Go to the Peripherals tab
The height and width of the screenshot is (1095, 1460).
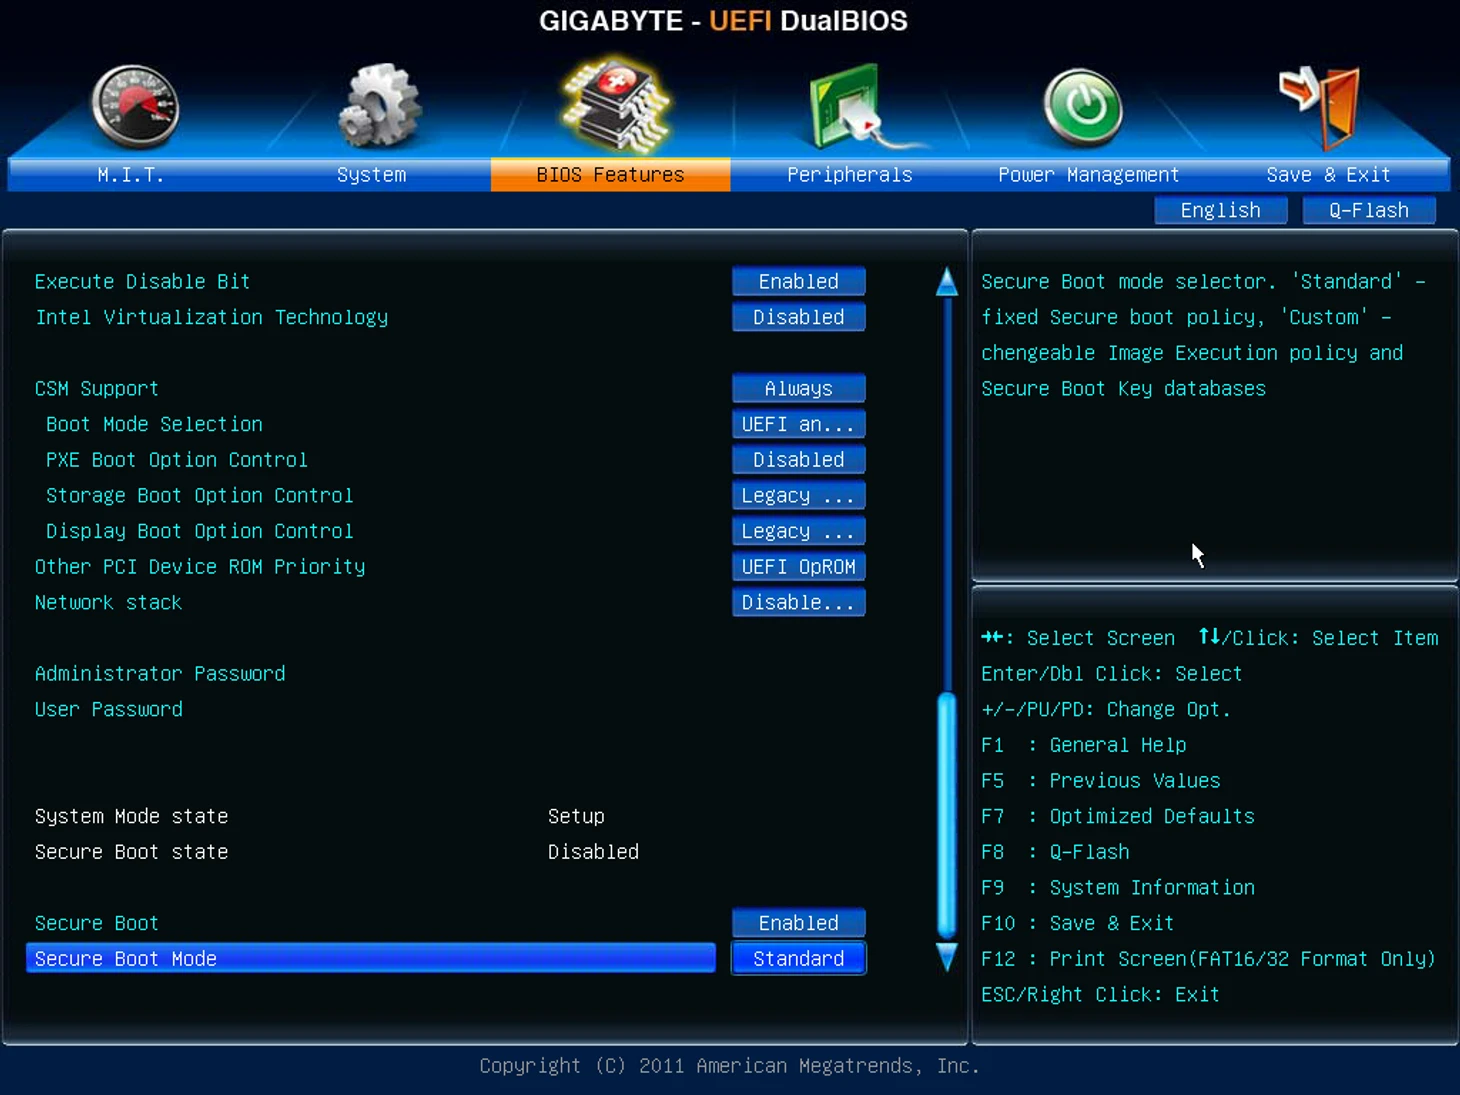coord(849,175)
